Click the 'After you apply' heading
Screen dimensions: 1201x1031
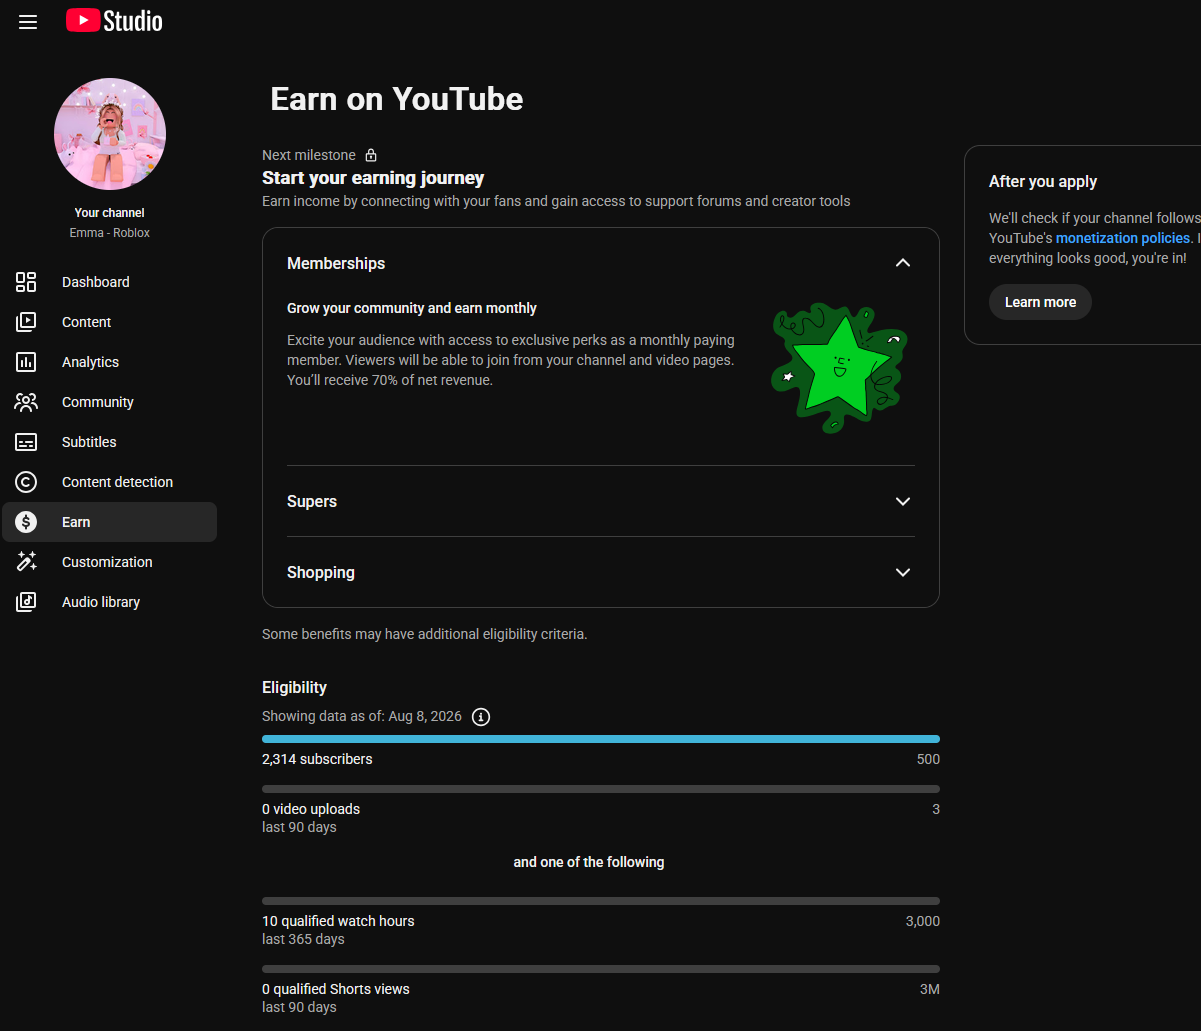click(1043, 182)
